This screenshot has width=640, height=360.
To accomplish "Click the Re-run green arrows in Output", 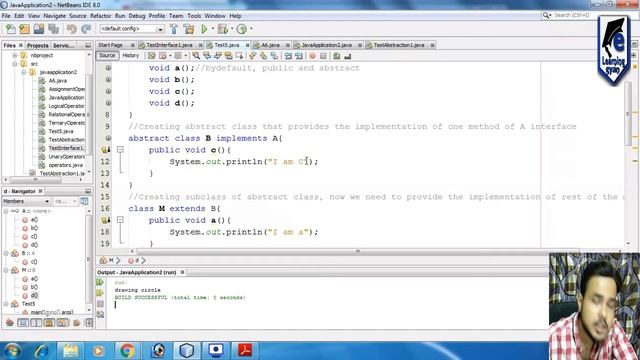I will (100, 282).
